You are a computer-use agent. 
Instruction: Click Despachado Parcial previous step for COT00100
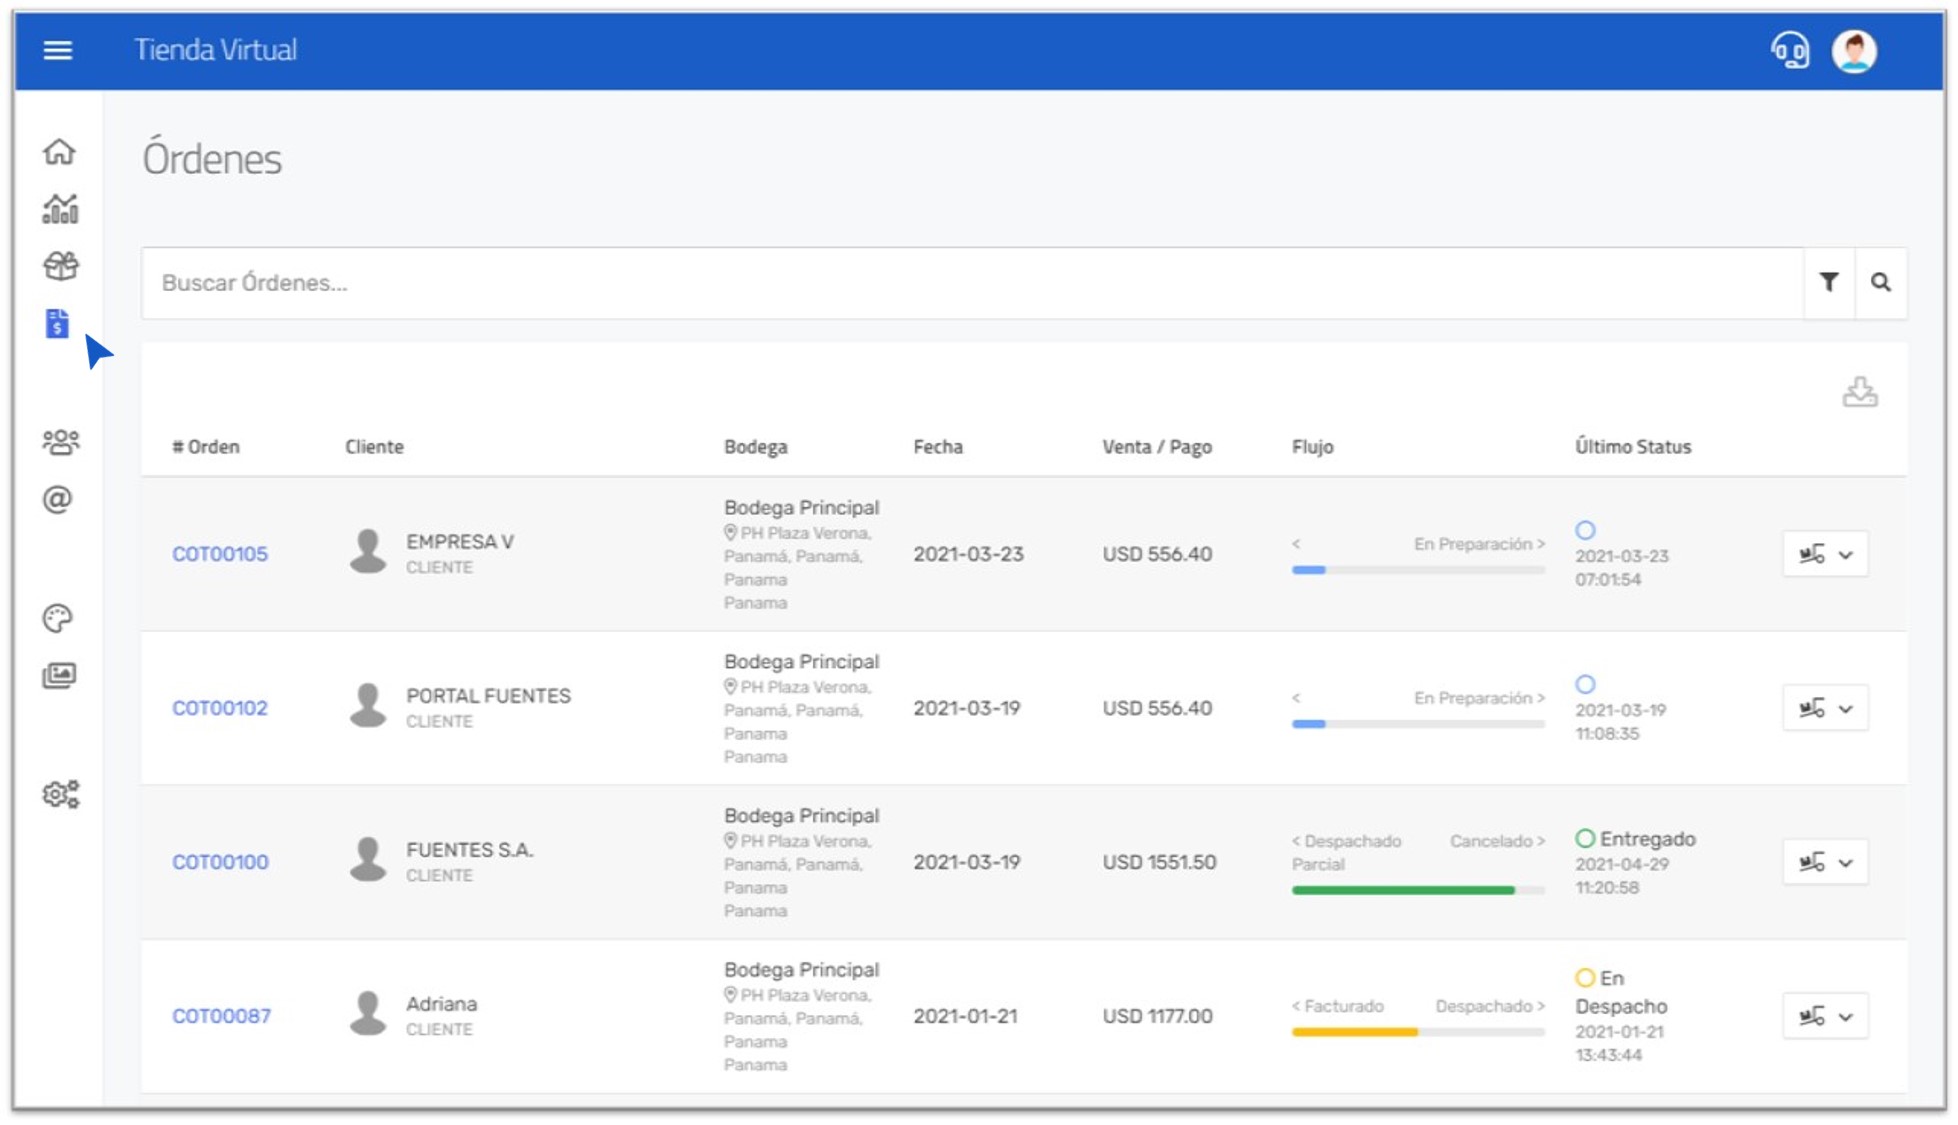[1346, 853]
